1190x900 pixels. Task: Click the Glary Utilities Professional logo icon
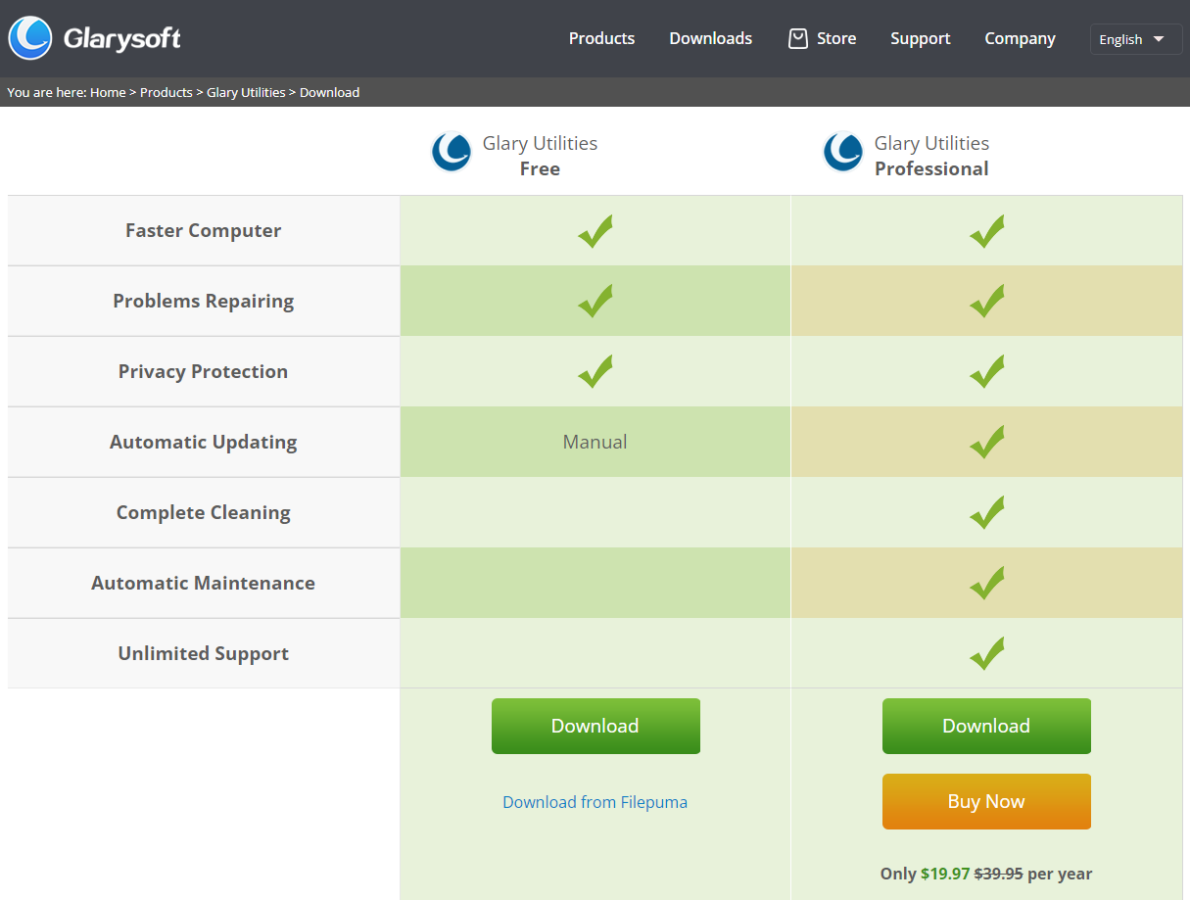(x=843, y=153)
